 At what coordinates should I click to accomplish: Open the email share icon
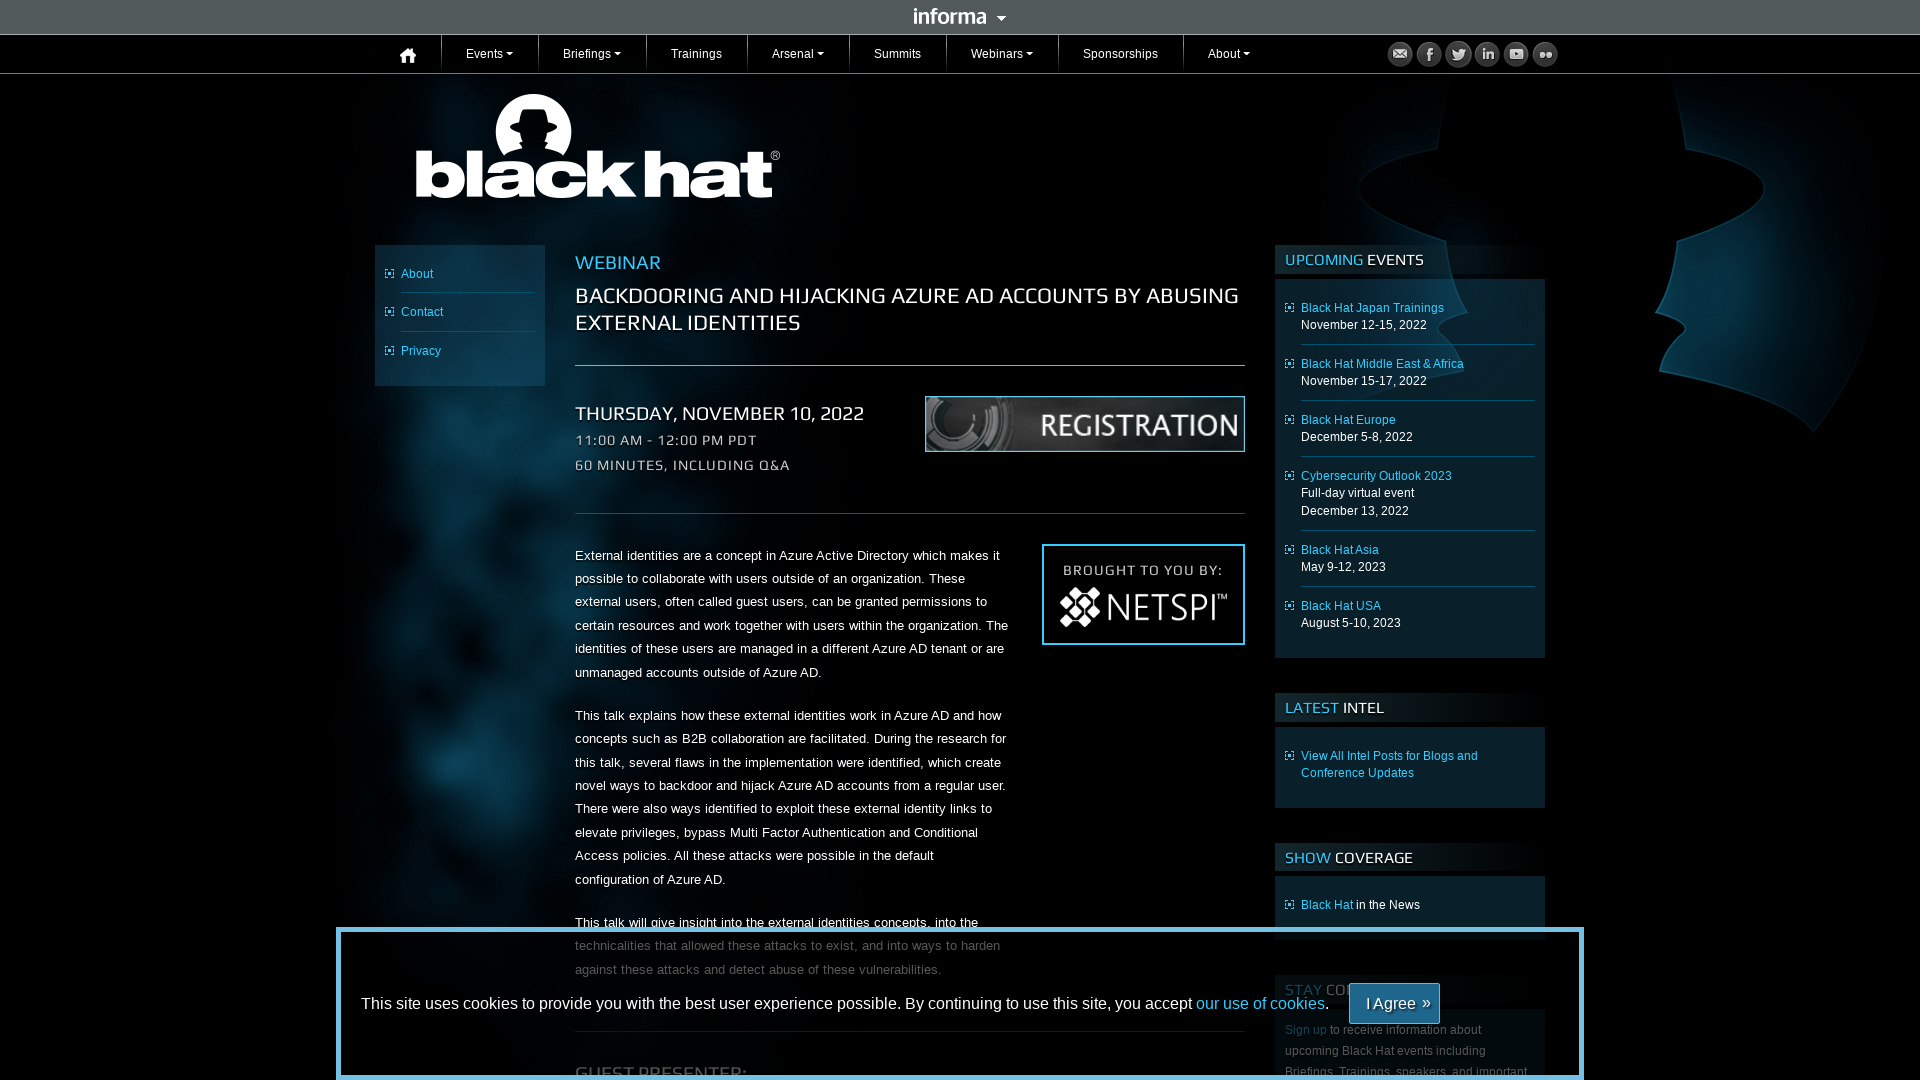[1399, 54]
